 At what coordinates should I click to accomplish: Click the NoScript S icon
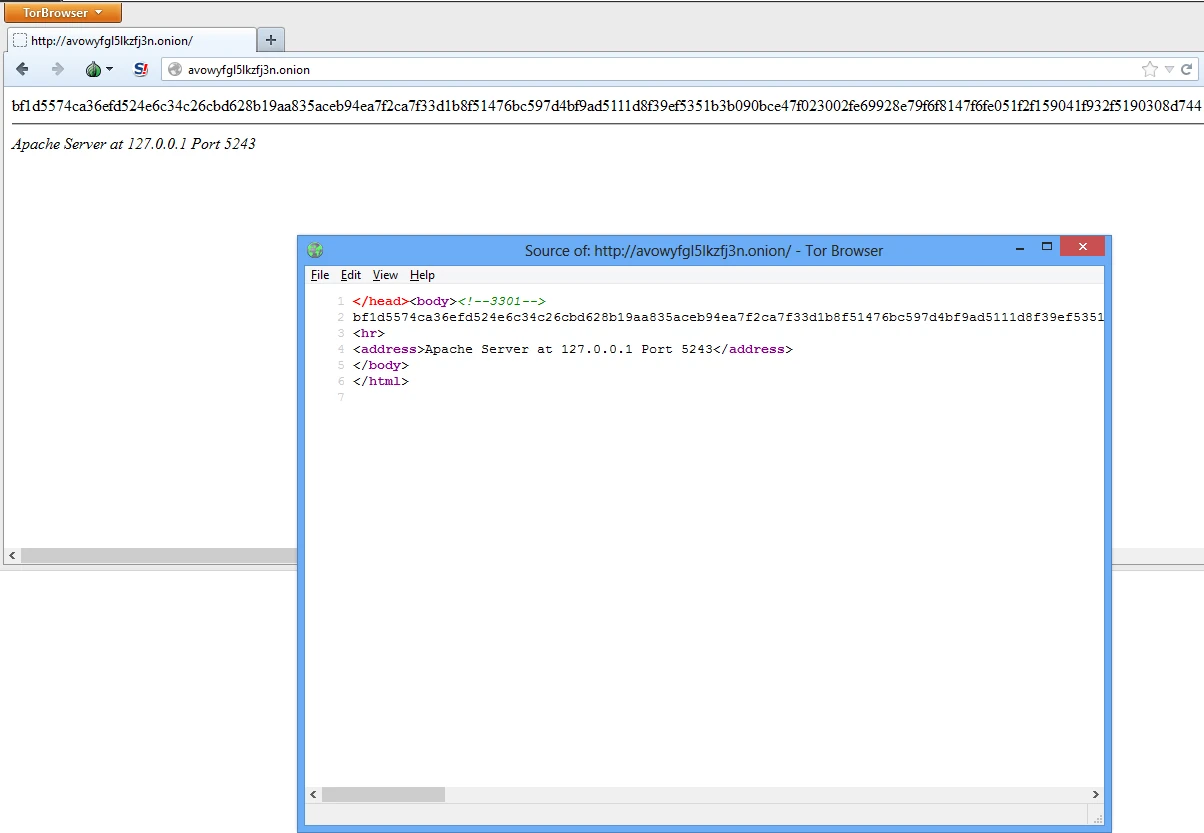pyautogui.click(x=141, y=69)
